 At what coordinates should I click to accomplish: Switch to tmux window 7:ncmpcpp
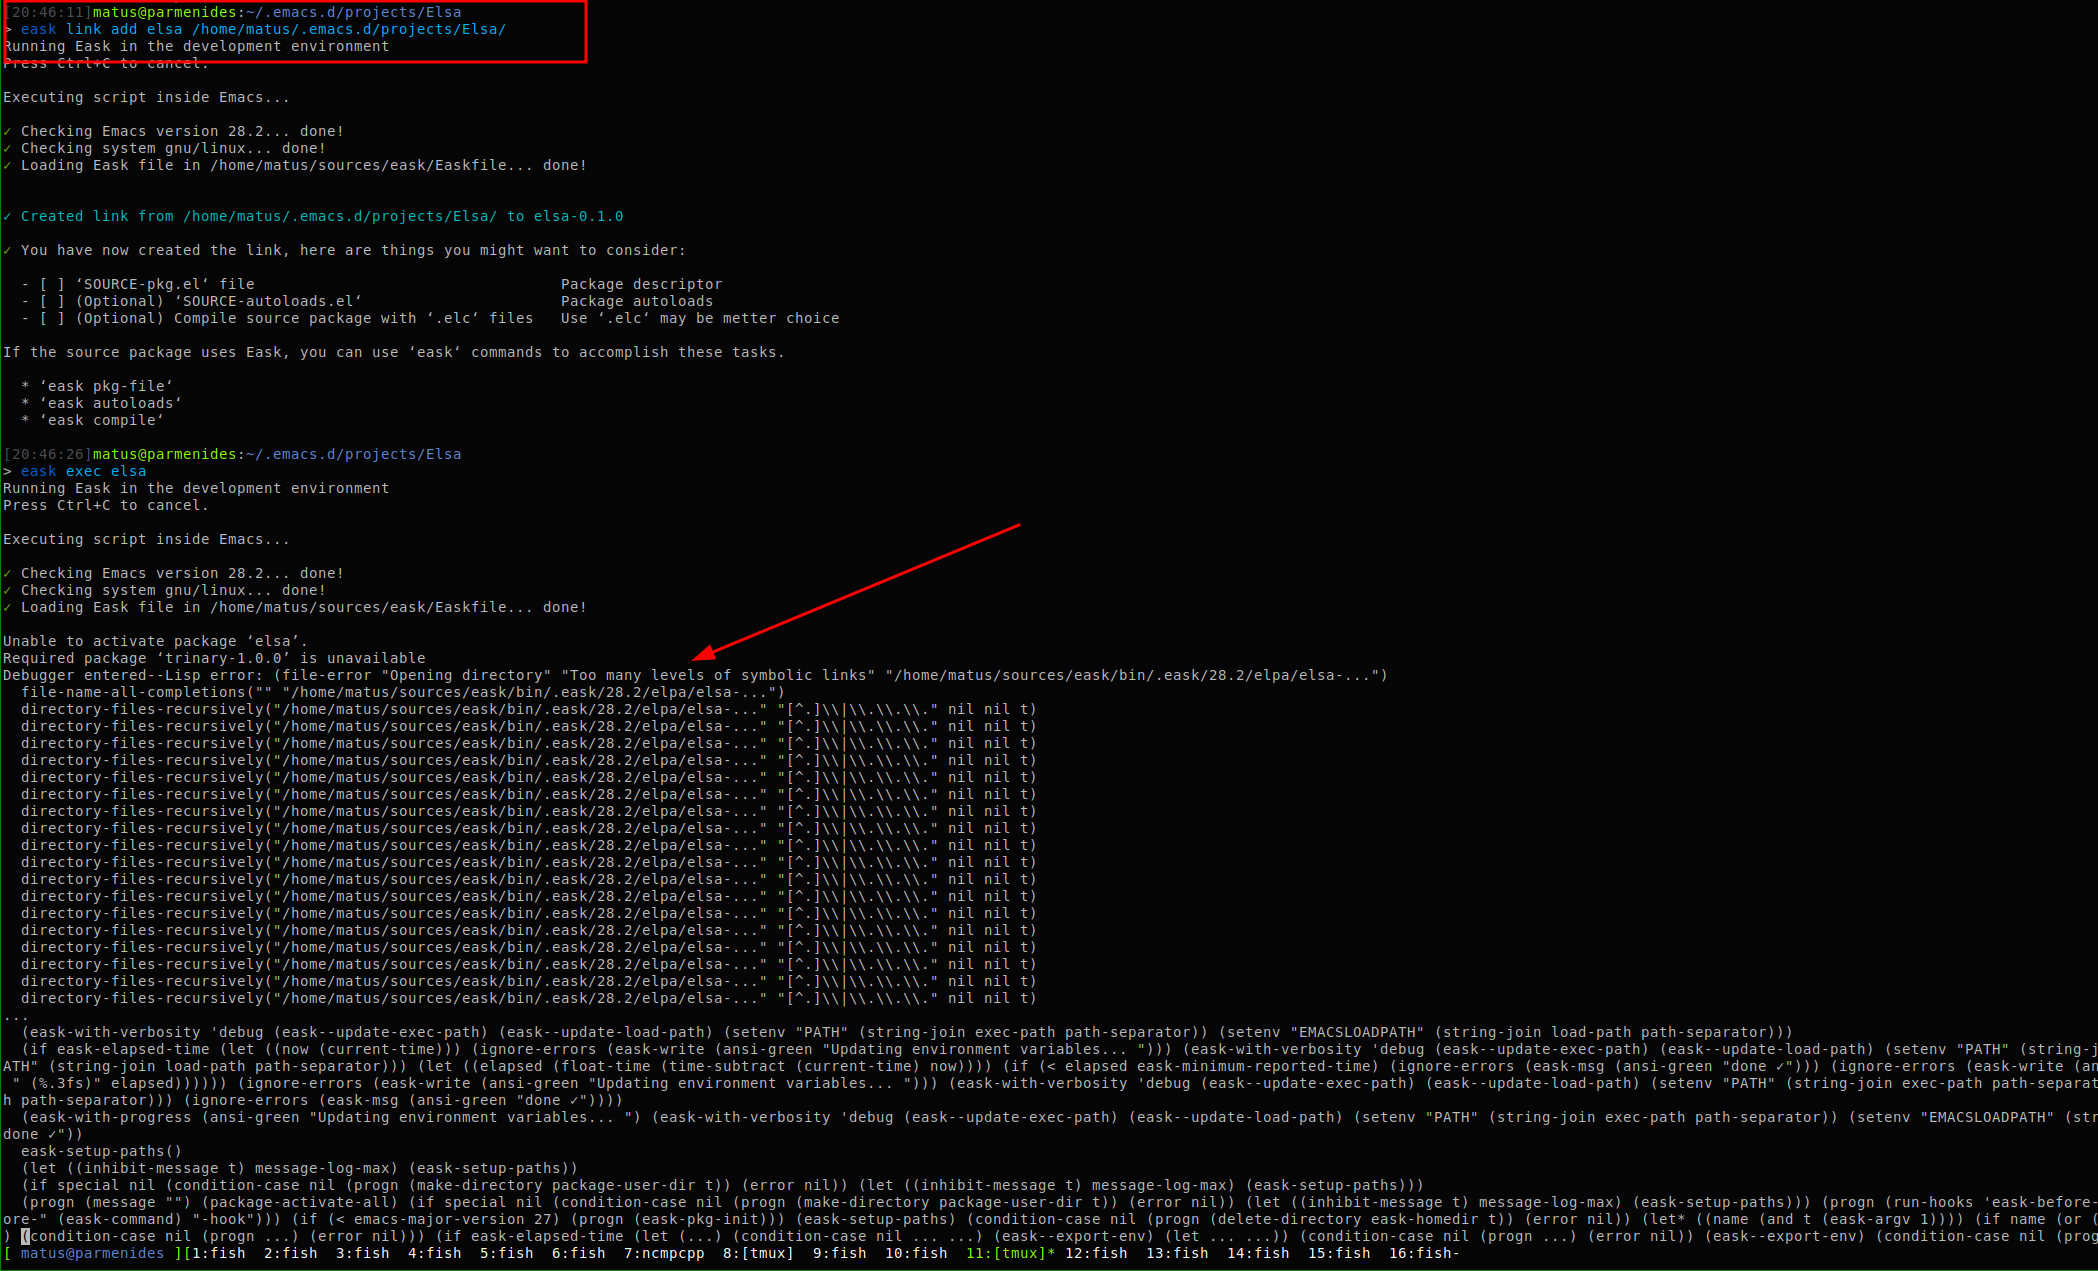coord(664,1253)
